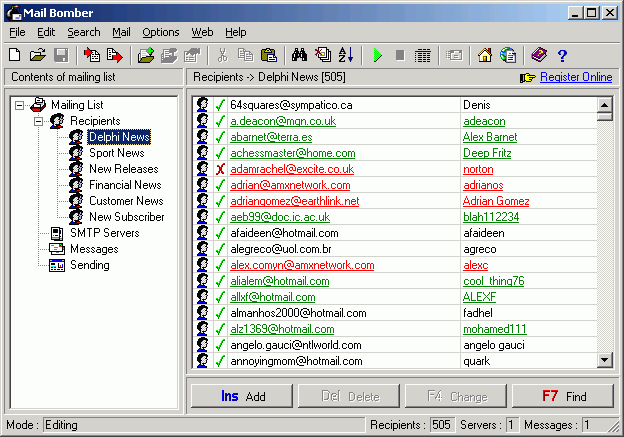Click the binoculars Find icon
Image resolution: width=624 pixels, height=437 pixels.
[x=298, y=55]
